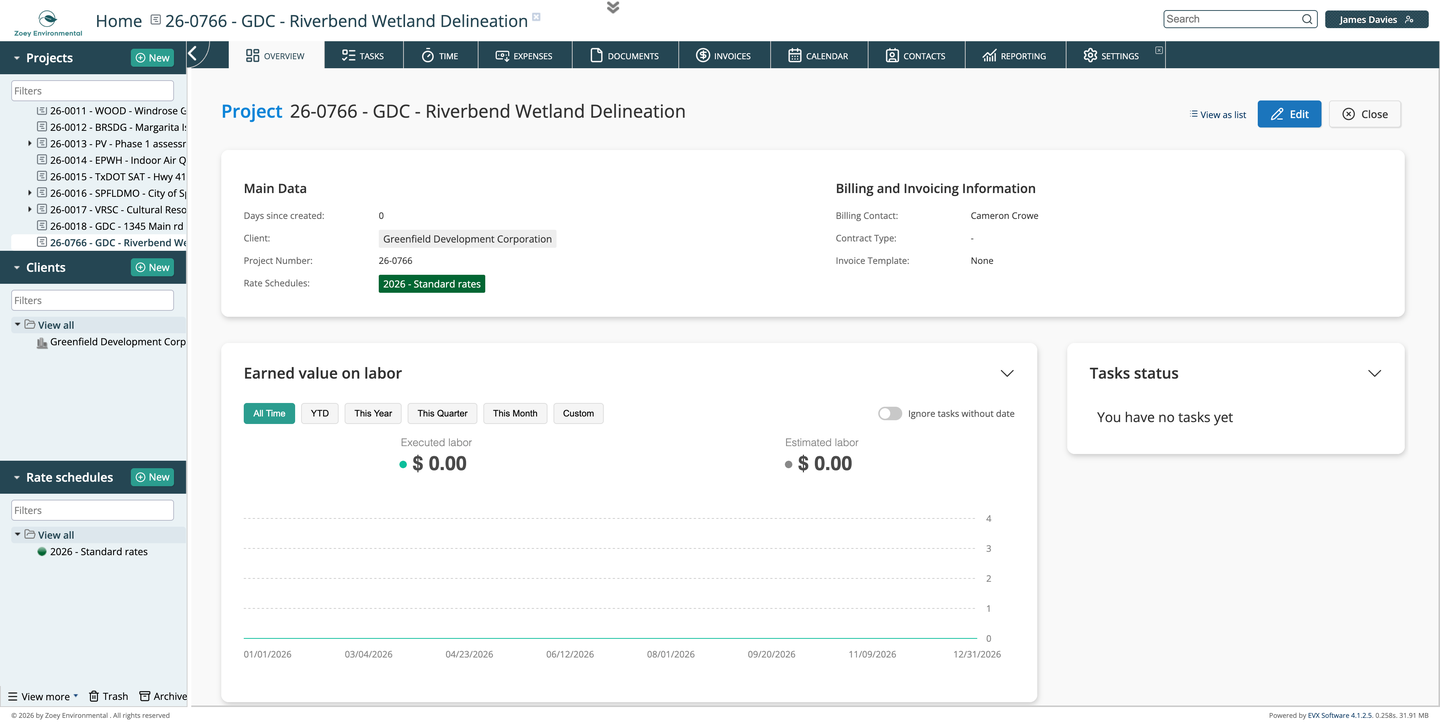Click the Archive box icon in the sidebar footer

click(145, 696)
